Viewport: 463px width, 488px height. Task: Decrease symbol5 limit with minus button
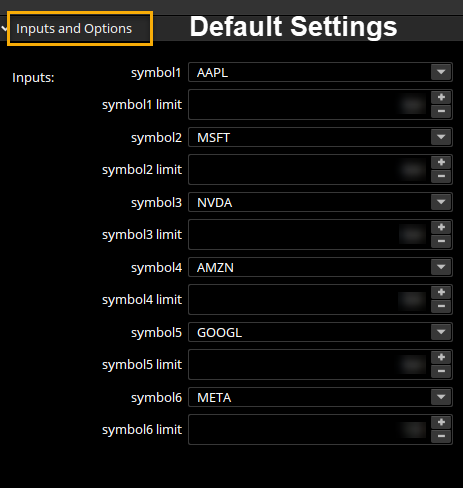point(441,371)
